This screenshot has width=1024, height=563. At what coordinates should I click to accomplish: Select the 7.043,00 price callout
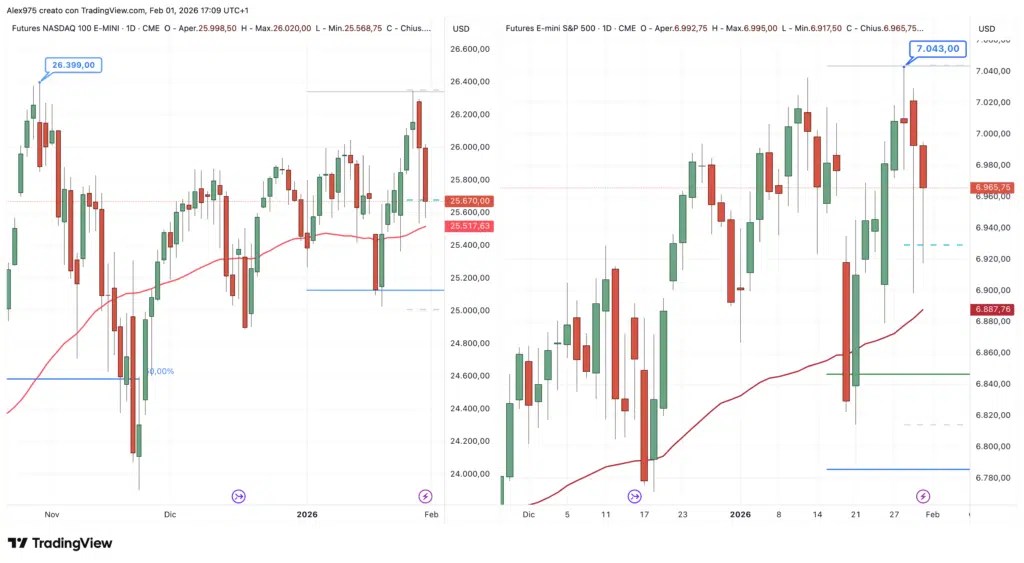coord(938,48)
